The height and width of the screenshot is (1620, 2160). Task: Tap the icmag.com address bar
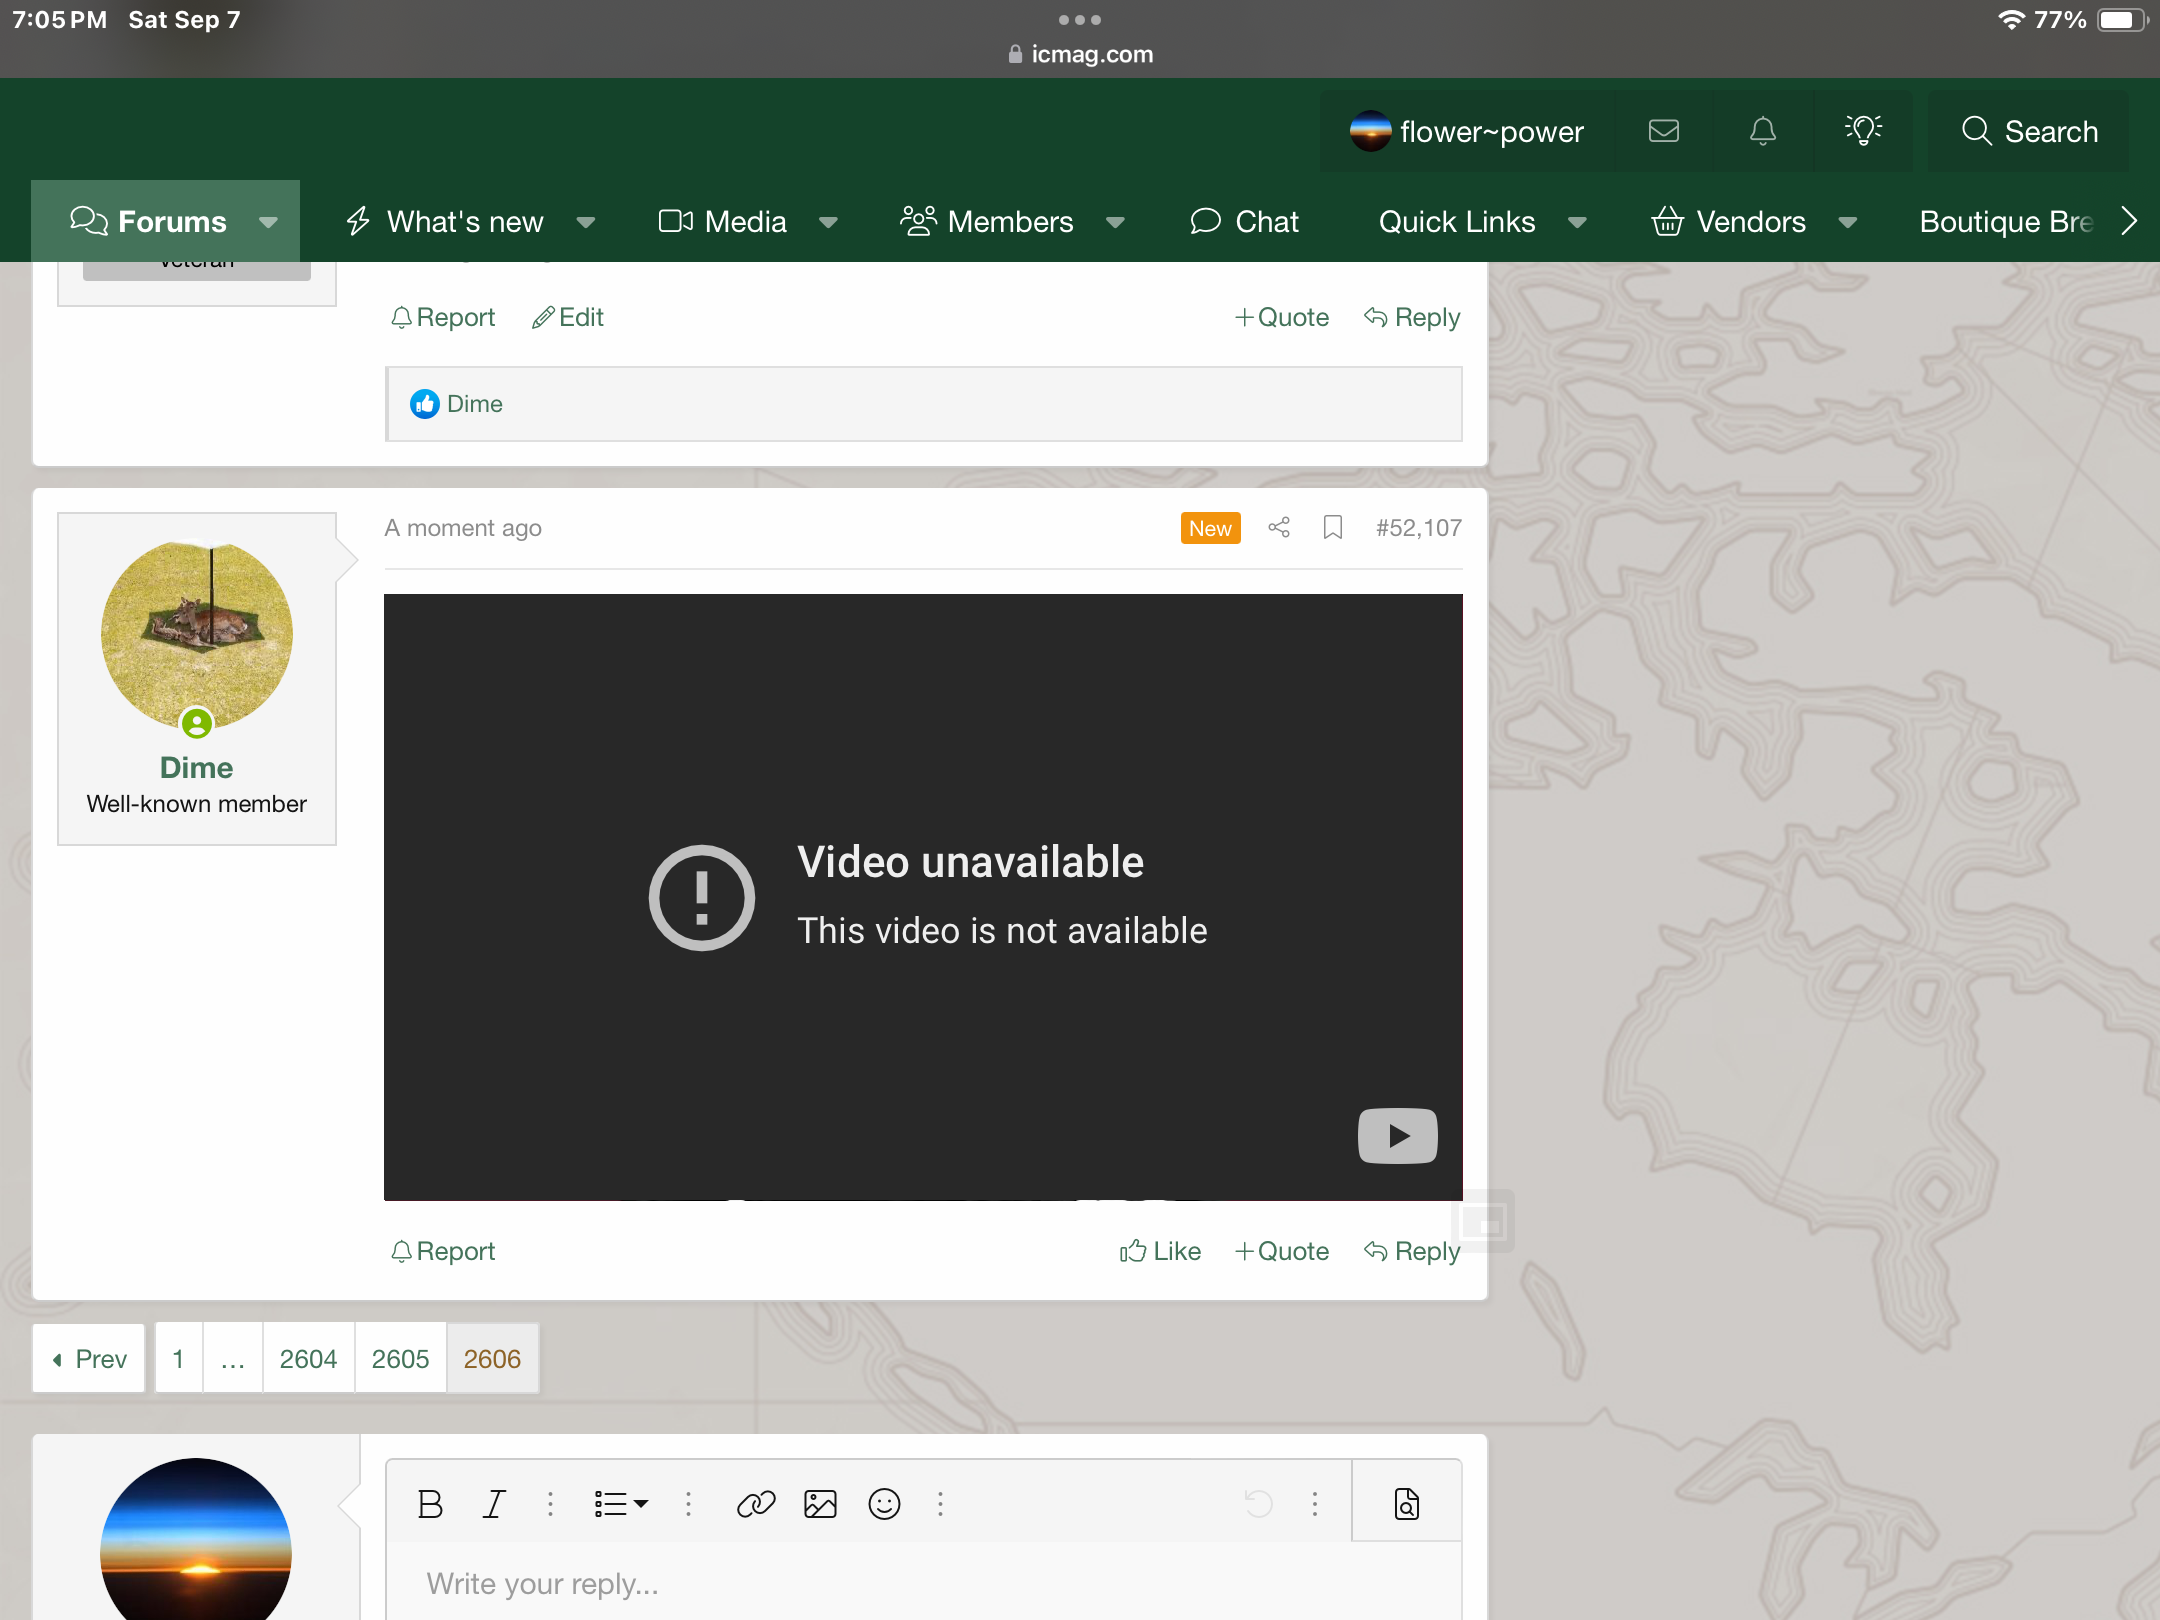[x=1080, y=54]
